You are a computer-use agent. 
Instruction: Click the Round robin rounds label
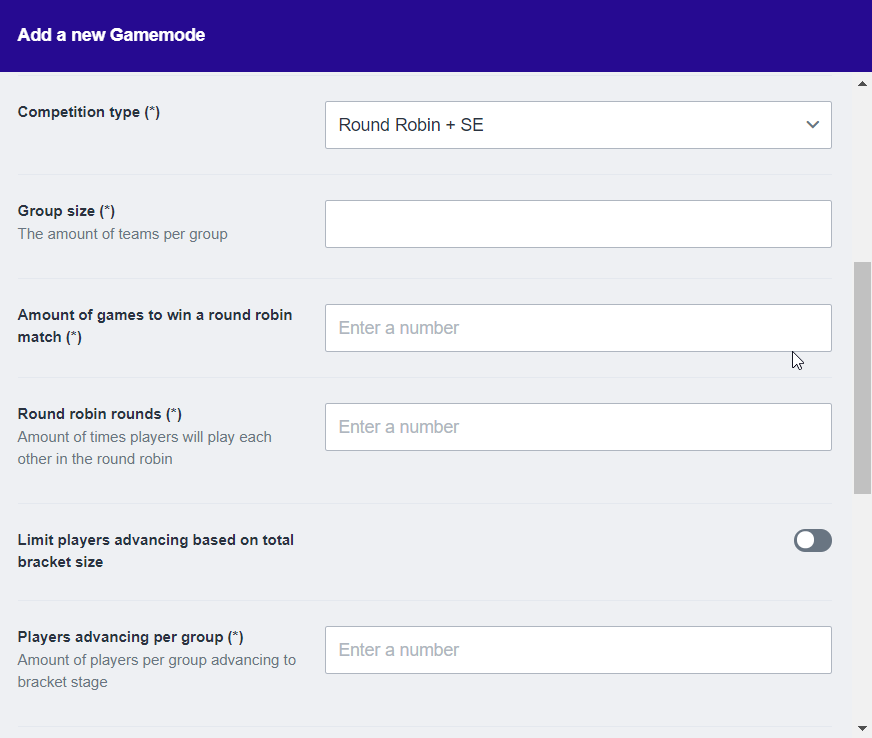point(99,414)
